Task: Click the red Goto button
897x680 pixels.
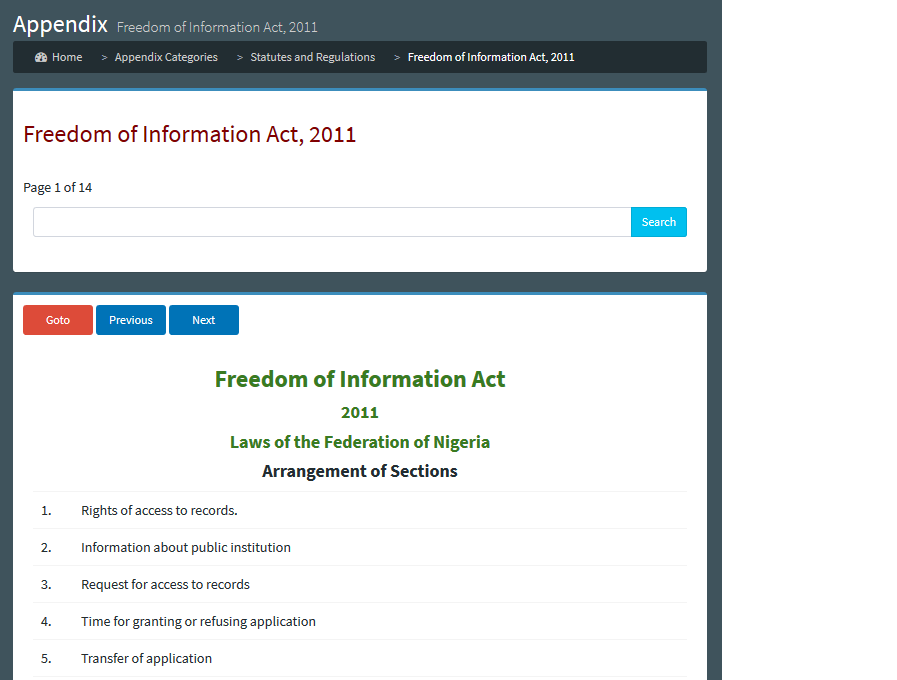Action: tap(58, 320)
